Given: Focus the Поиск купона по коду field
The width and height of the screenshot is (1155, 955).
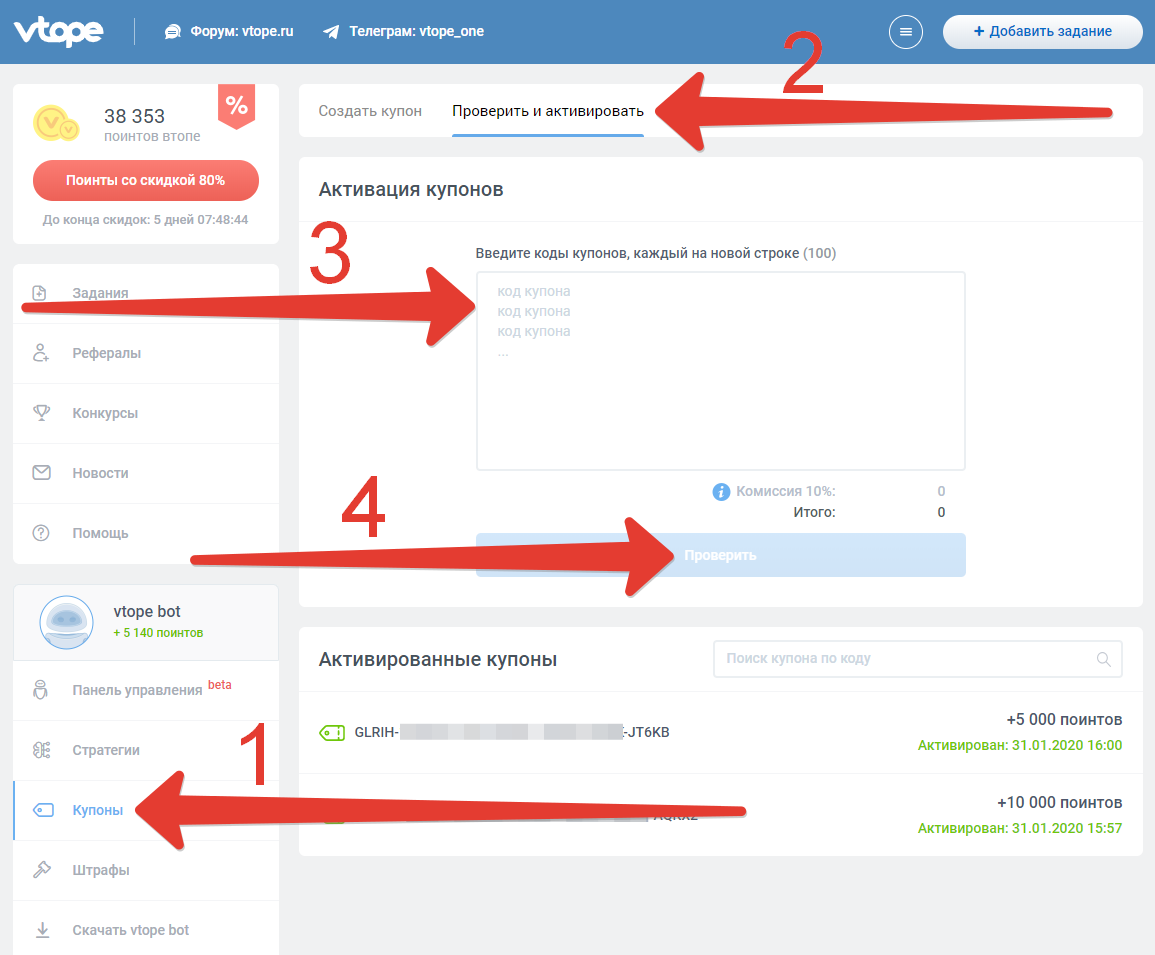Looking at the screenshot, I should point(917,659).
